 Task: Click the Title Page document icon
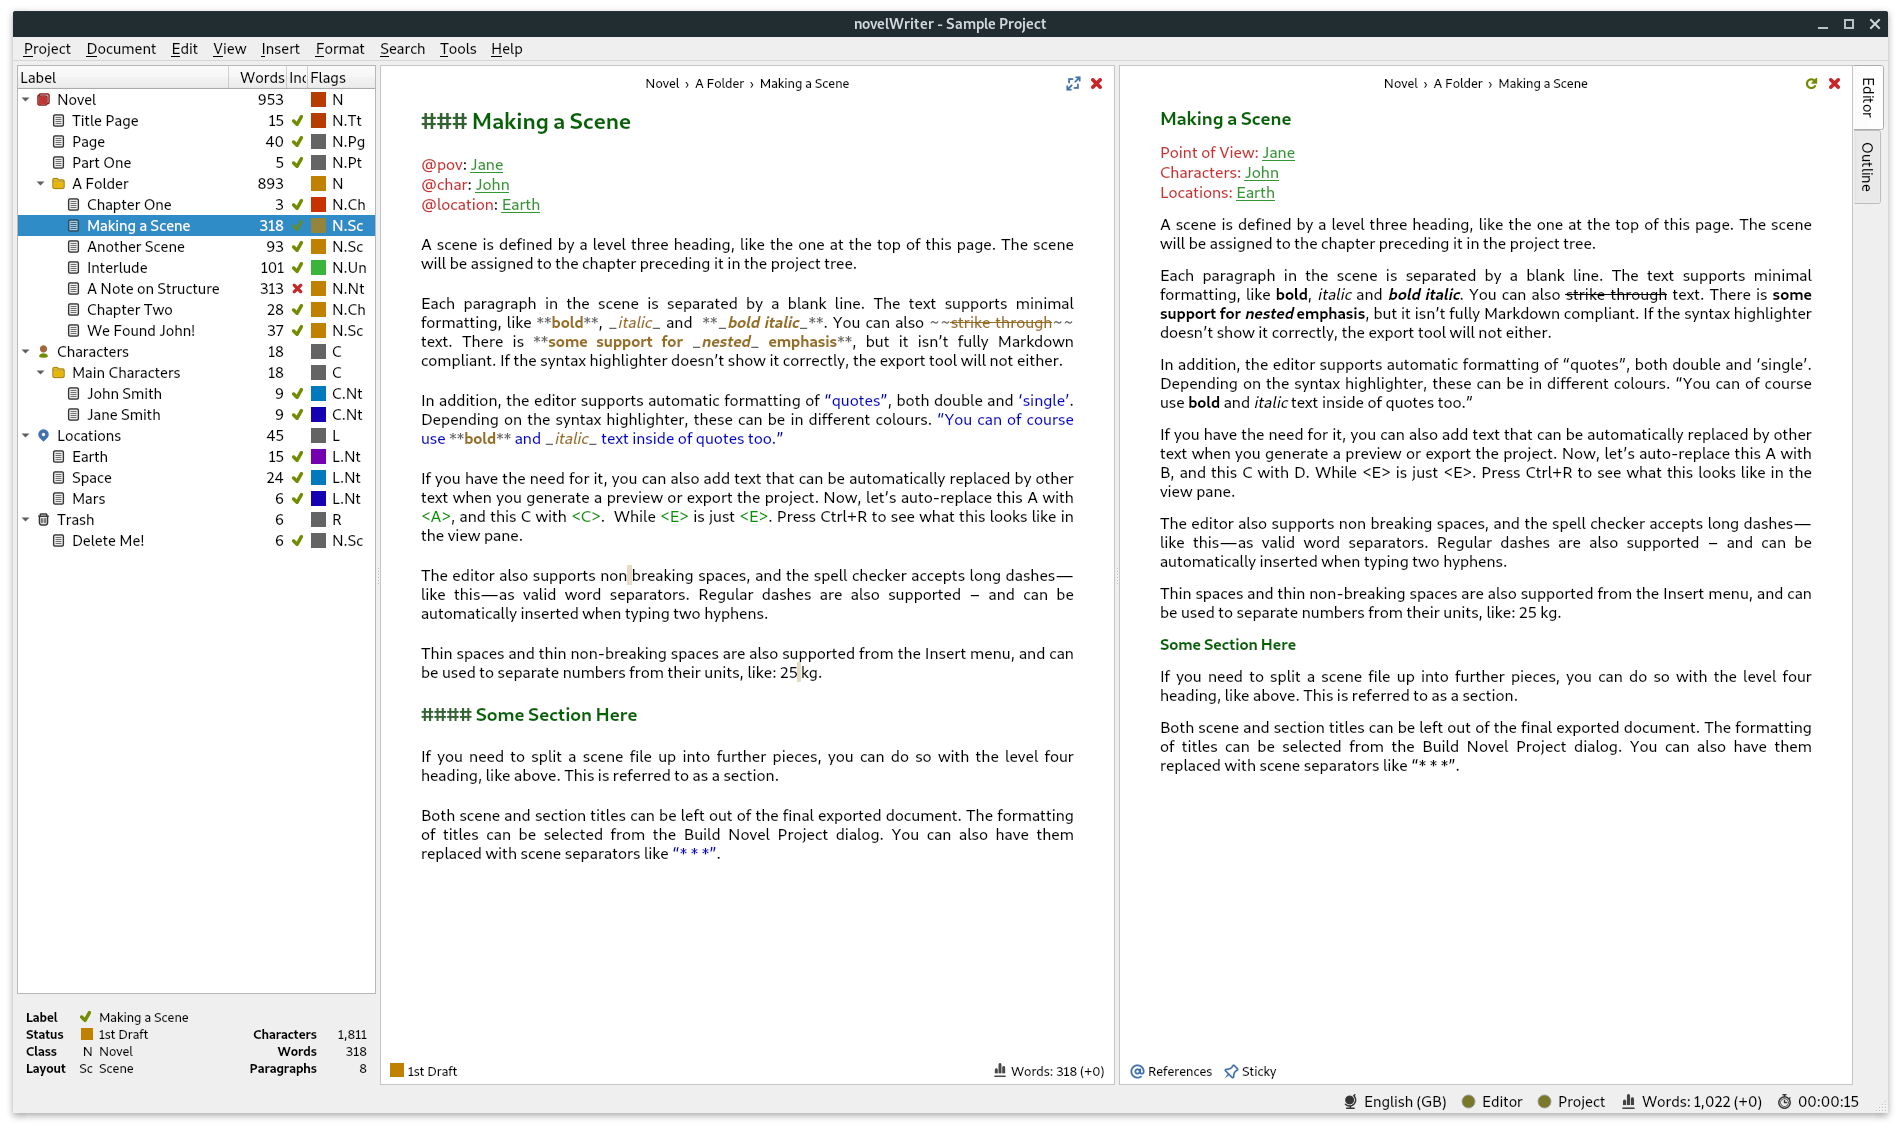click(x=59, y=121)
